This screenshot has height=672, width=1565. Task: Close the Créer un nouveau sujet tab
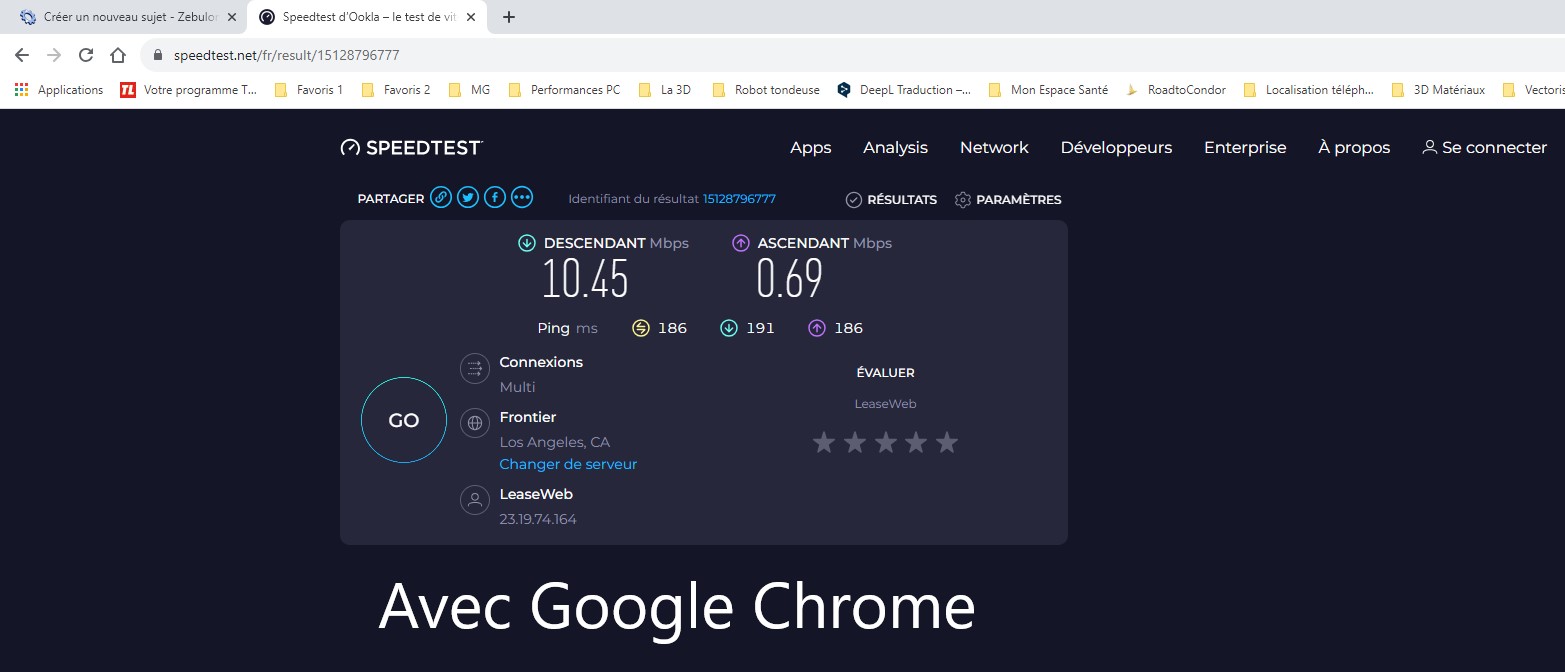coord(231,17)
